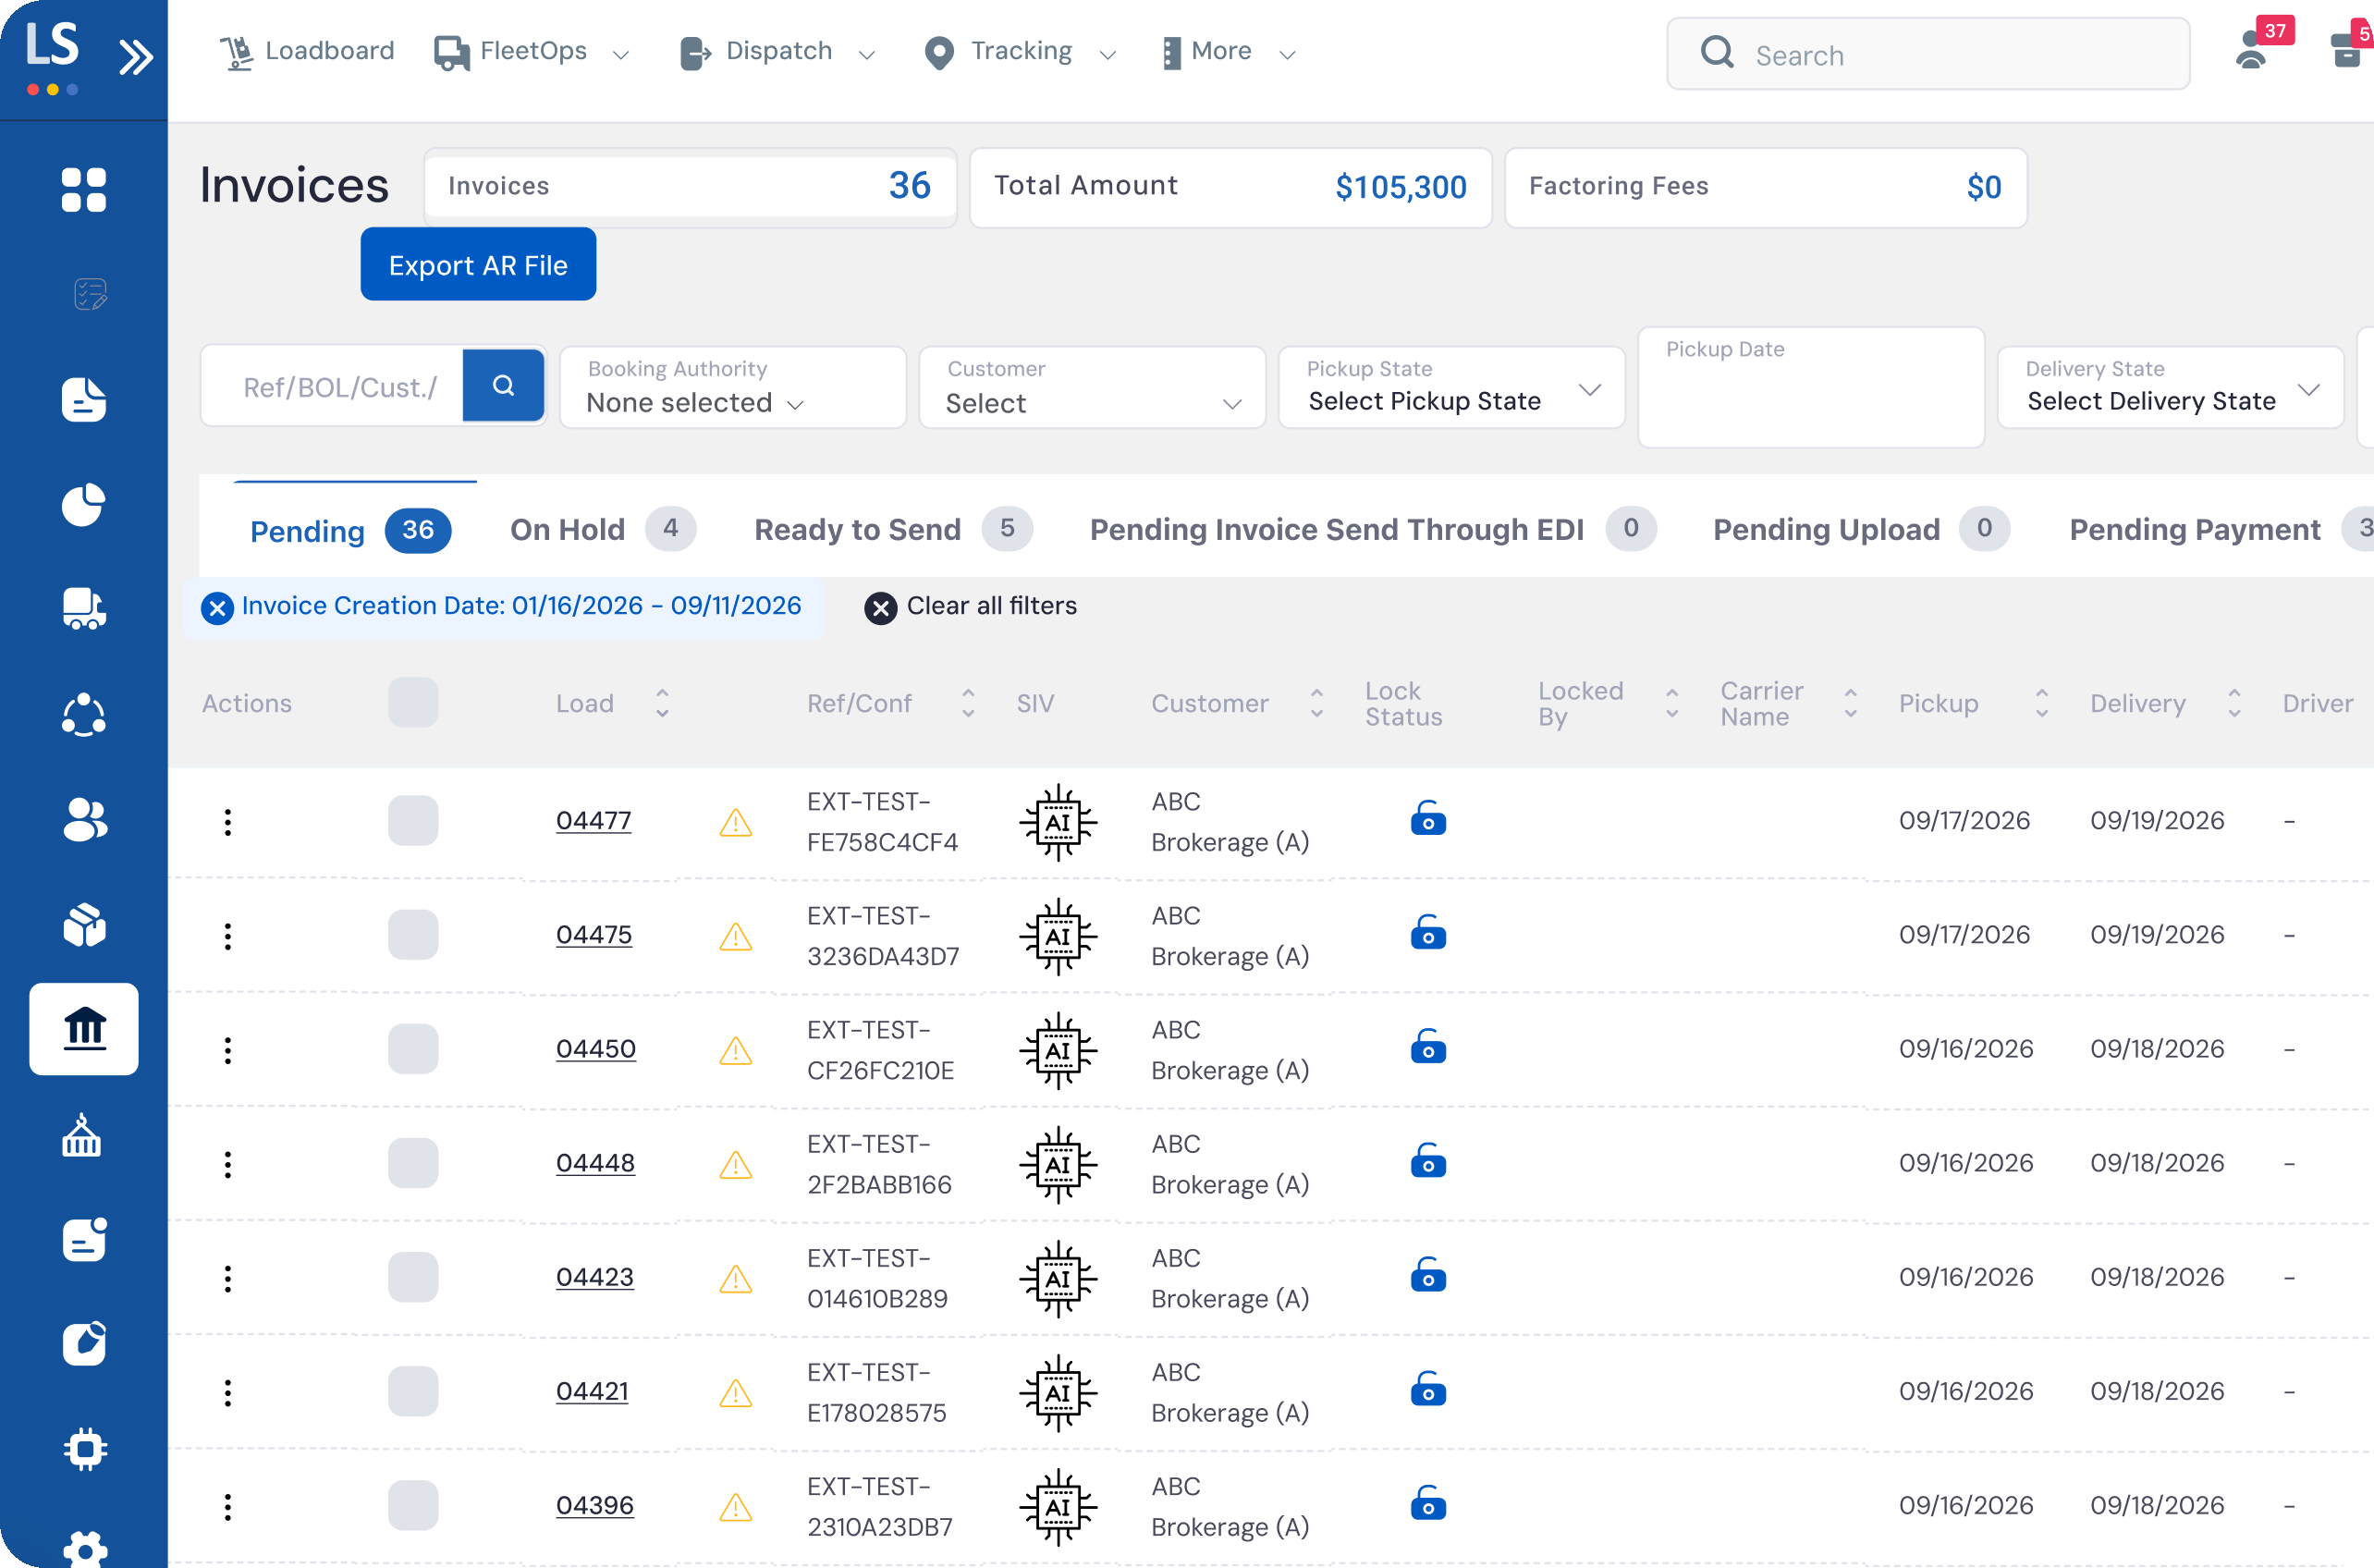
Task: Open the Loadboard menu item
Action: click(307, 51)
